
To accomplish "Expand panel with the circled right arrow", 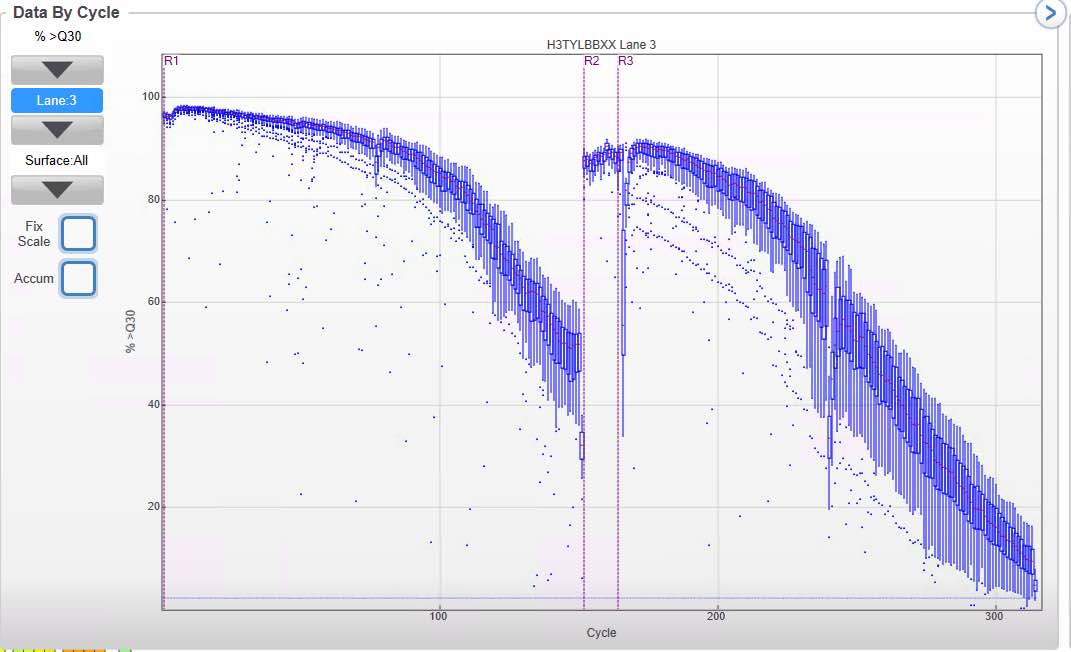I will coord(1050,13).
